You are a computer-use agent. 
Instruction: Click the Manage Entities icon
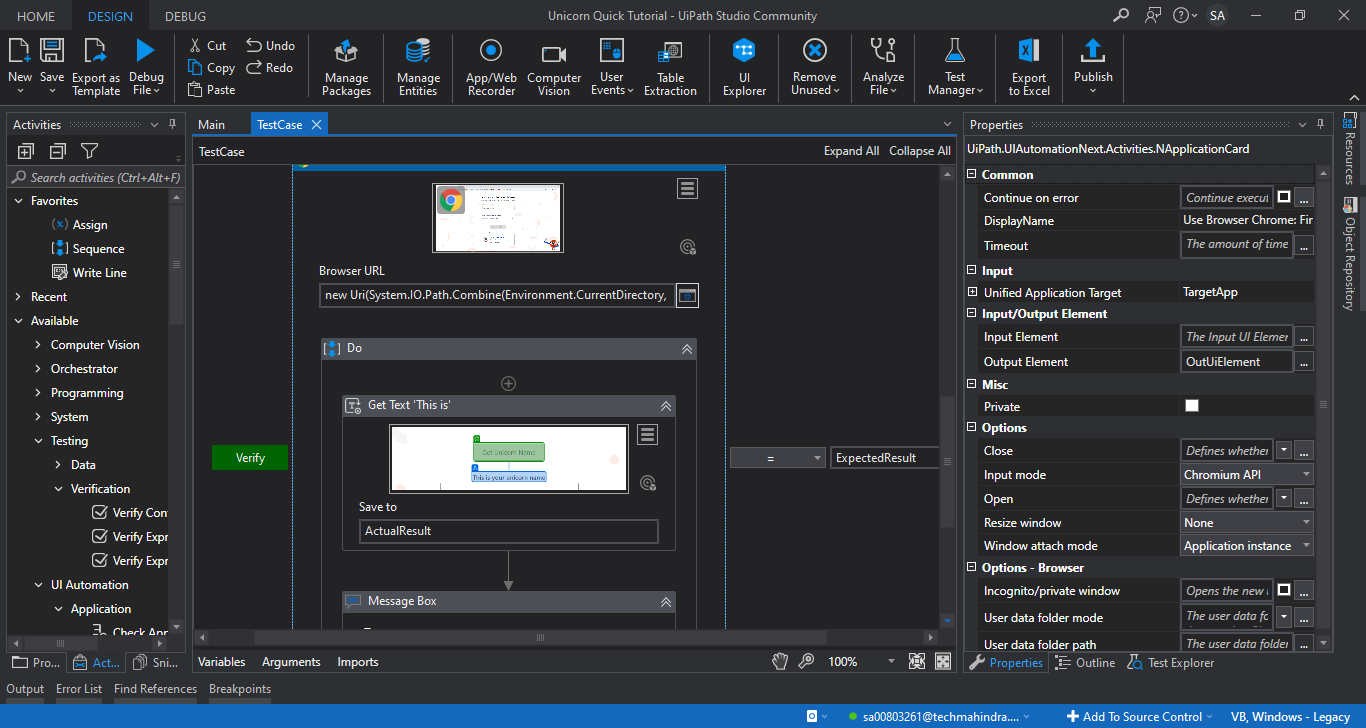pos(418,67)
